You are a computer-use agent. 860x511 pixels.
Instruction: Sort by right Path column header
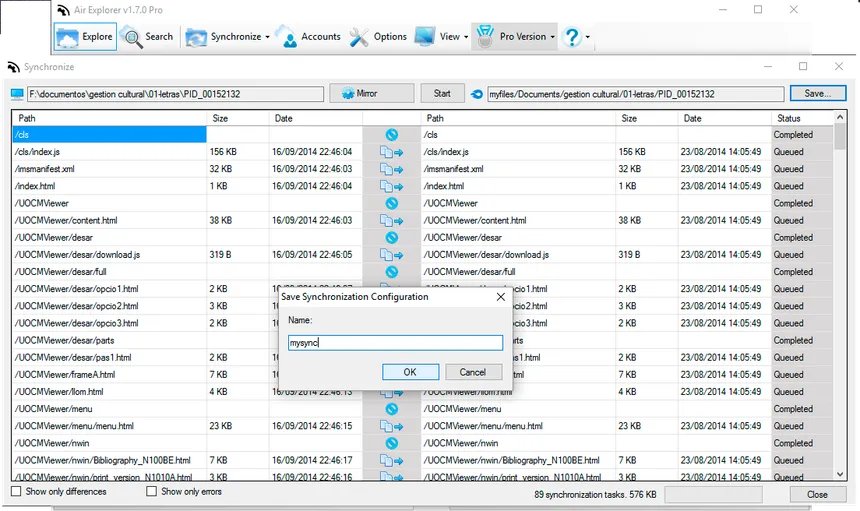(x=518, y=118)
